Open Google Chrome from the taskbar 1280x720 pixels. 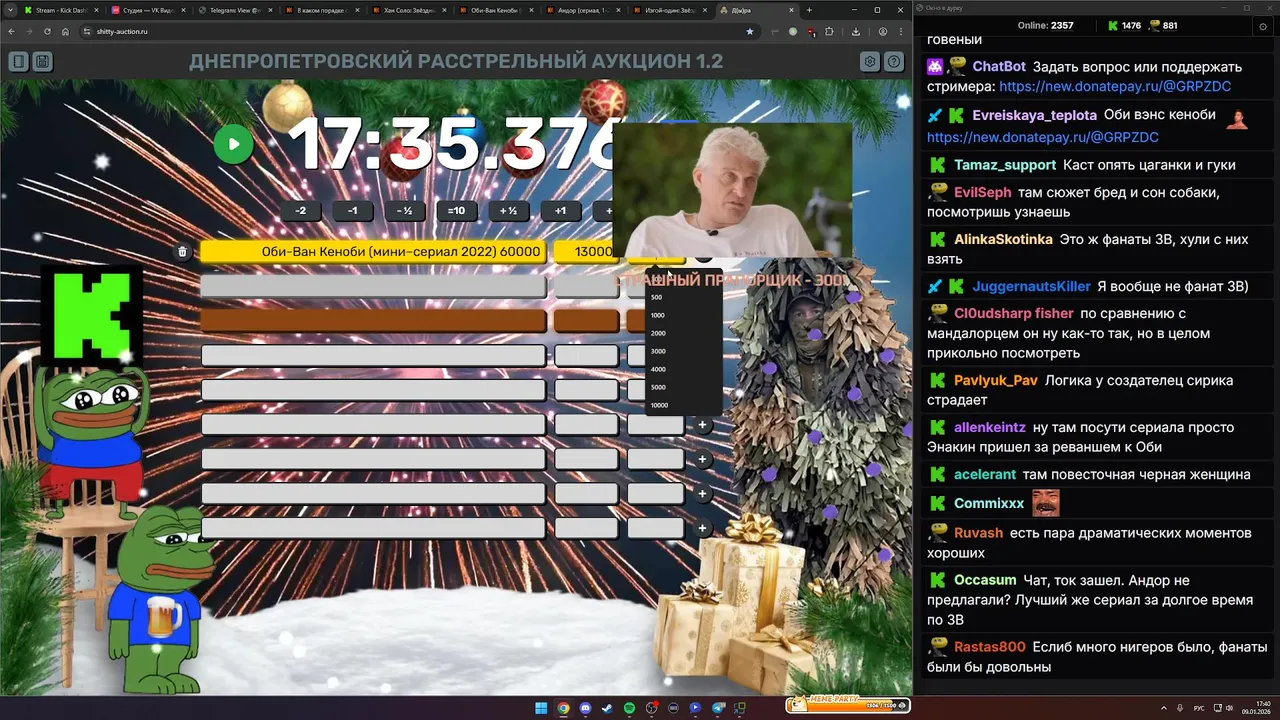click(563, 708)
